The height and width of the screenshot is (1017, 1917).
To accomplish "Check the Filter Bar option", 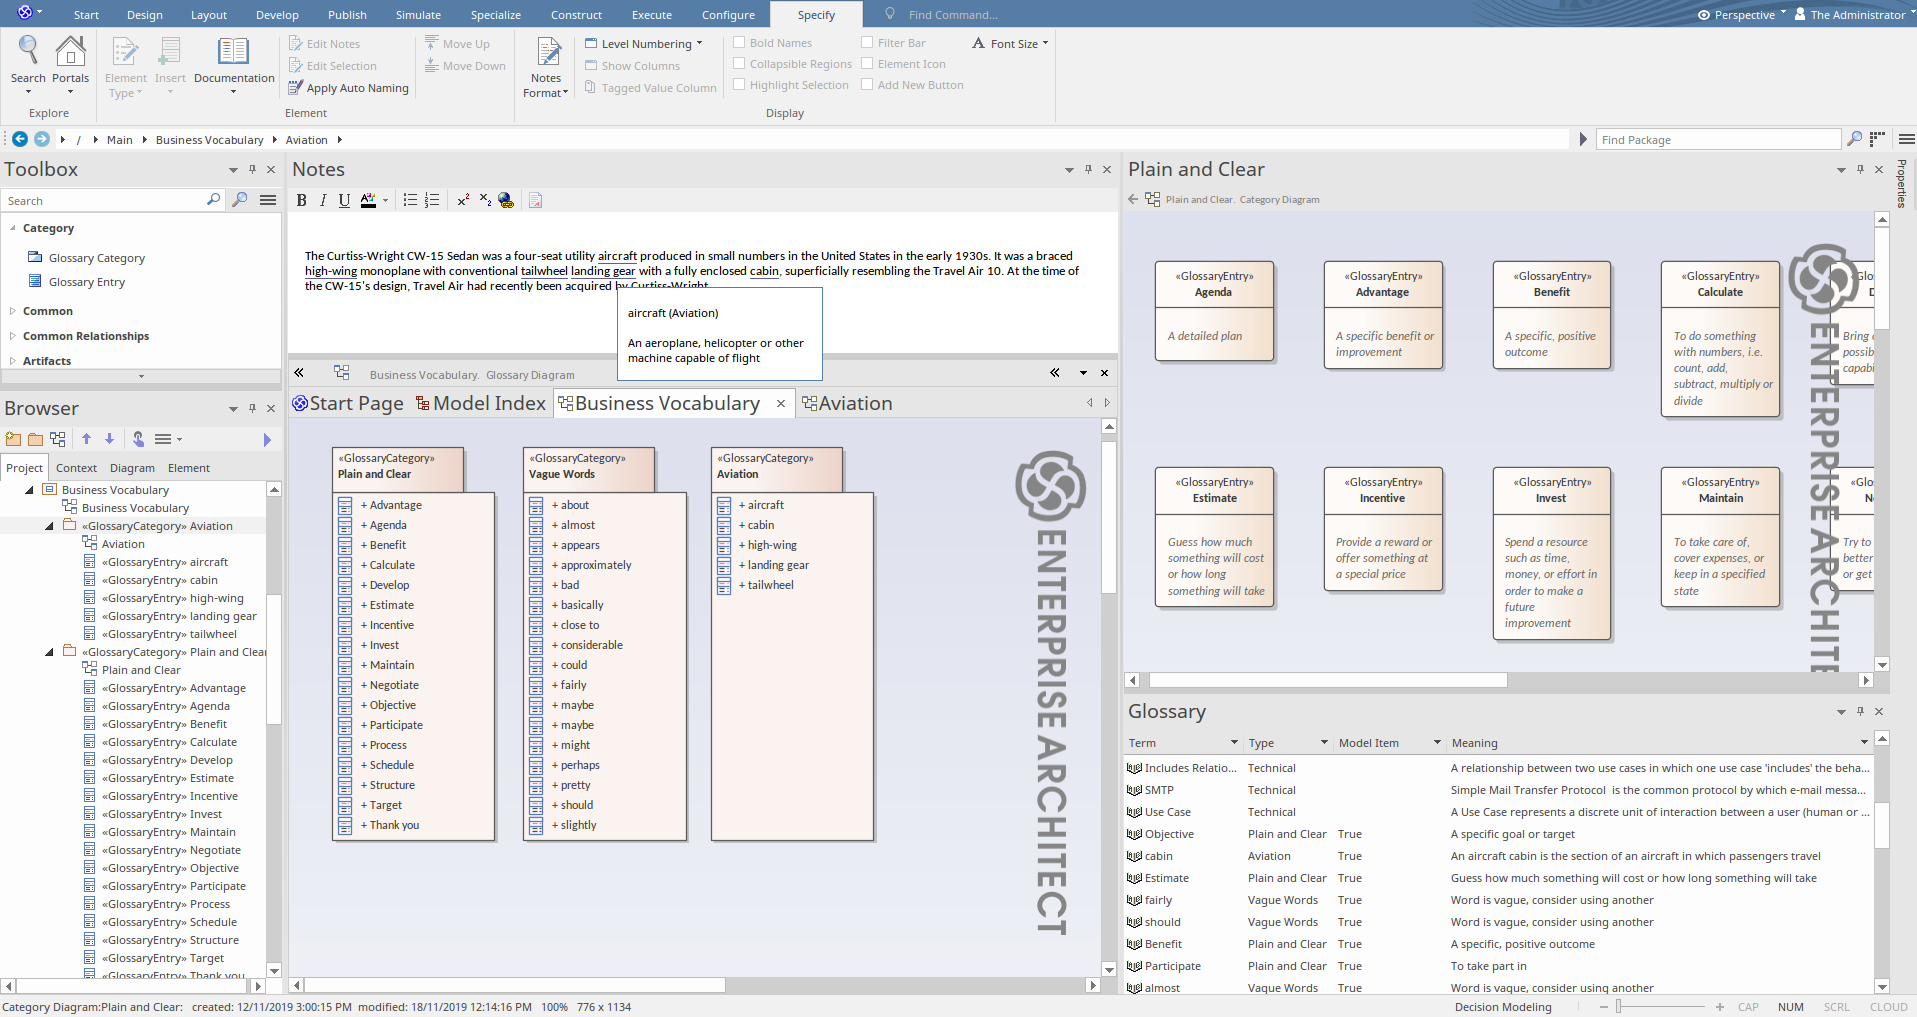I will 867,43.
